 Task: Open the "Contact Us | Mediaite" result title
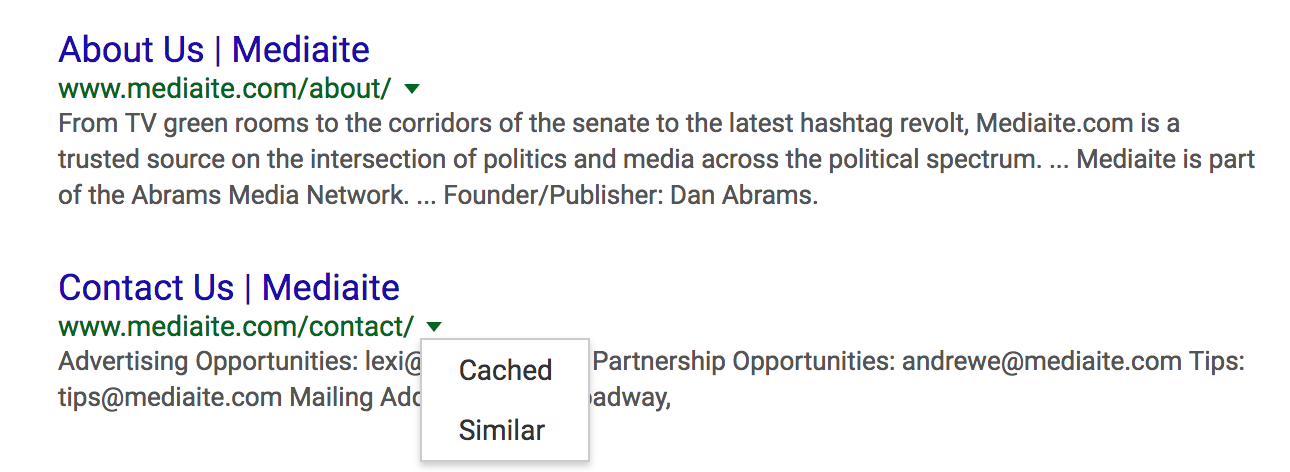pos(229,287)
